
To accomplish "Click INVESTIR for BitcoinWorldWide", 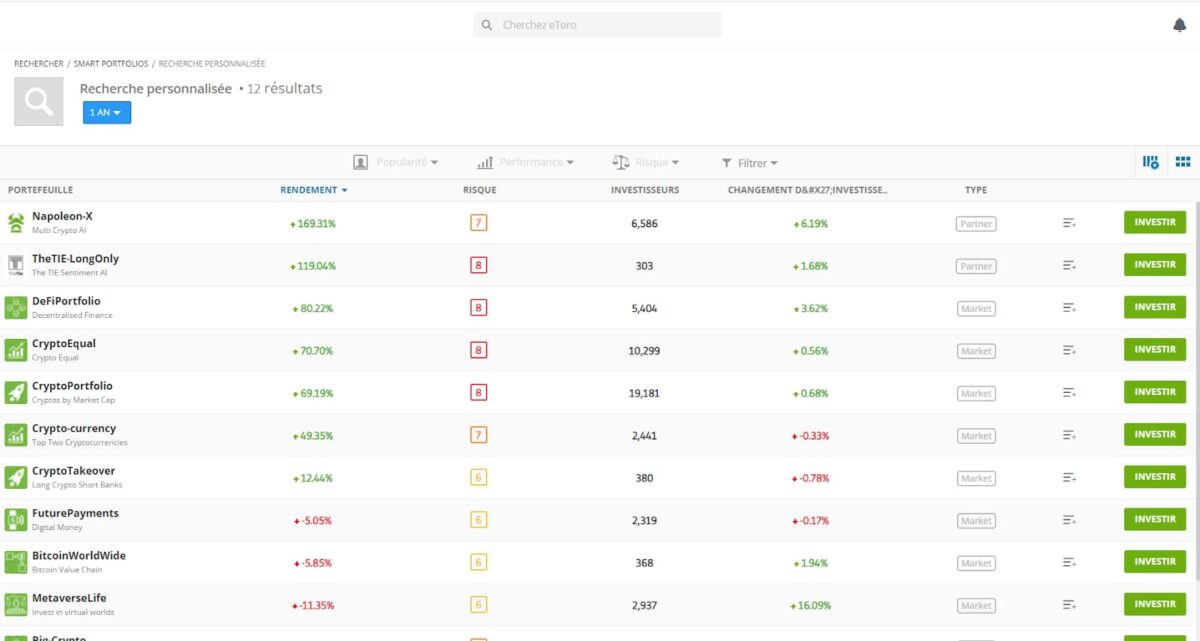I will tap(1155, 562).
